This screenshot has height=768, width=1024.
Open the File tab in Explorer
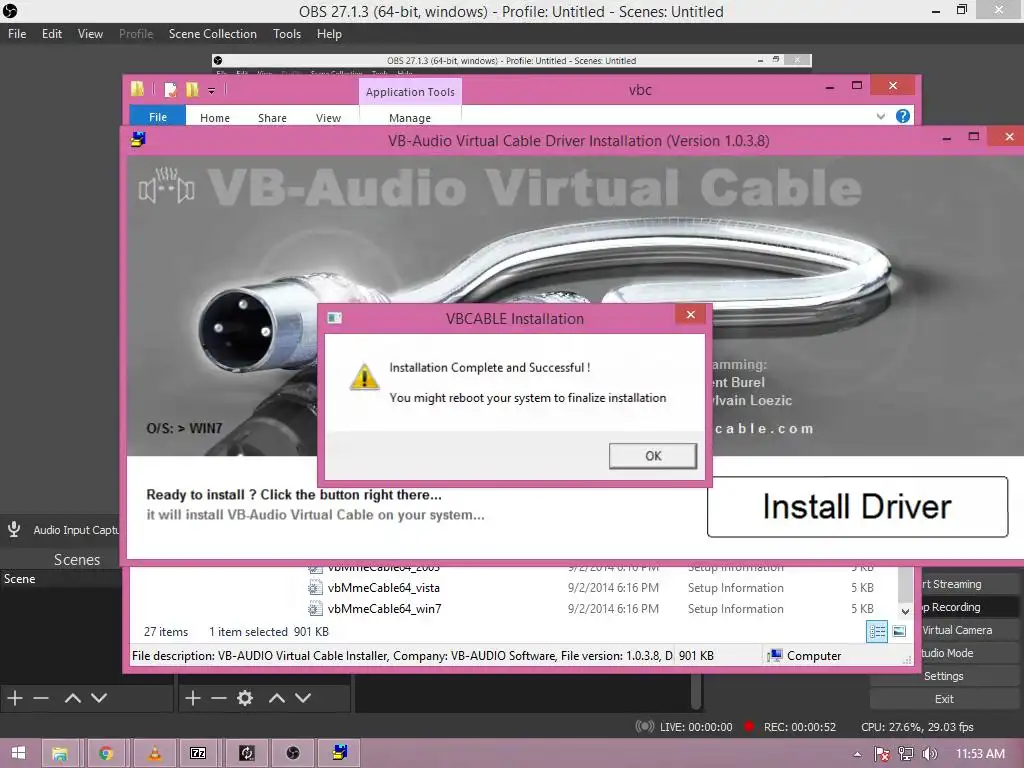pyautogui.click(x=157, y=117)
